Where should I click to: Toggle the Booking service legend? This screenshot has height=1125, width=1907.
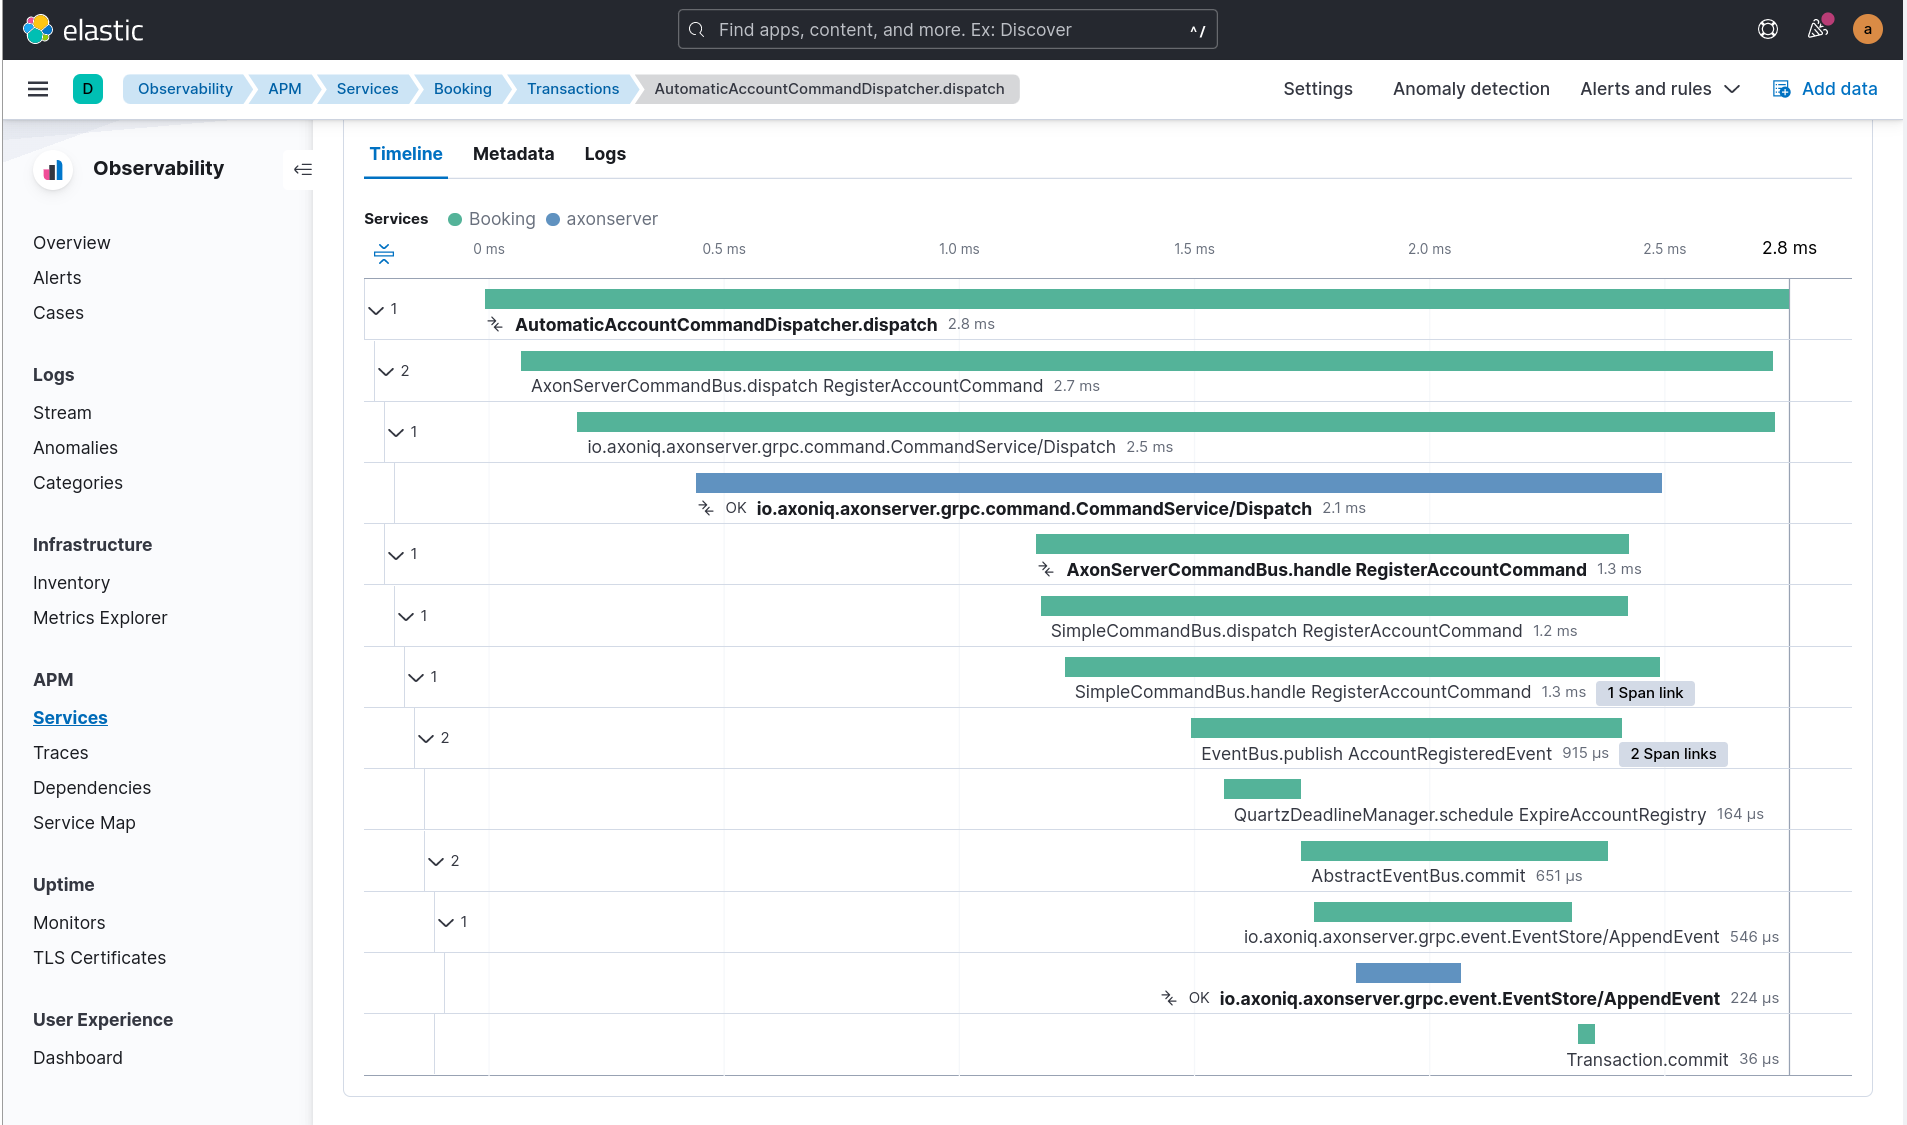[x=491, y=219]
